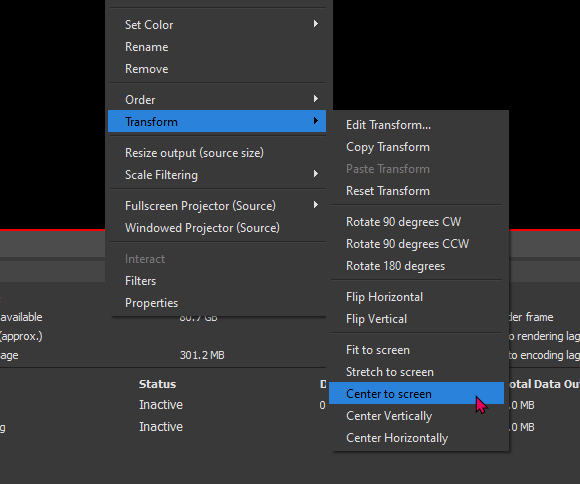This screenshot has height=484, width=580.
Task: Open Properties from the context menu
Action: (217, 303)
